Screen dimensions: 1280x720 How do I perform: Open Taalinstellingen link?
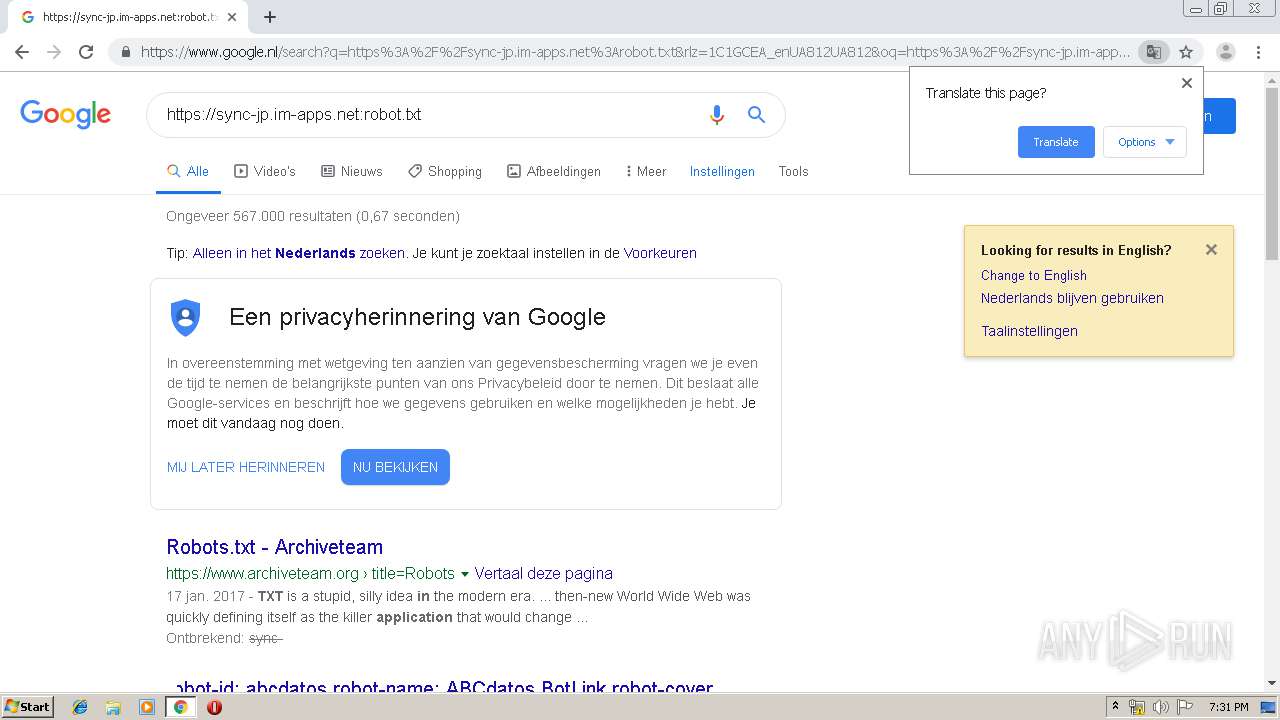click(1029, 331)
